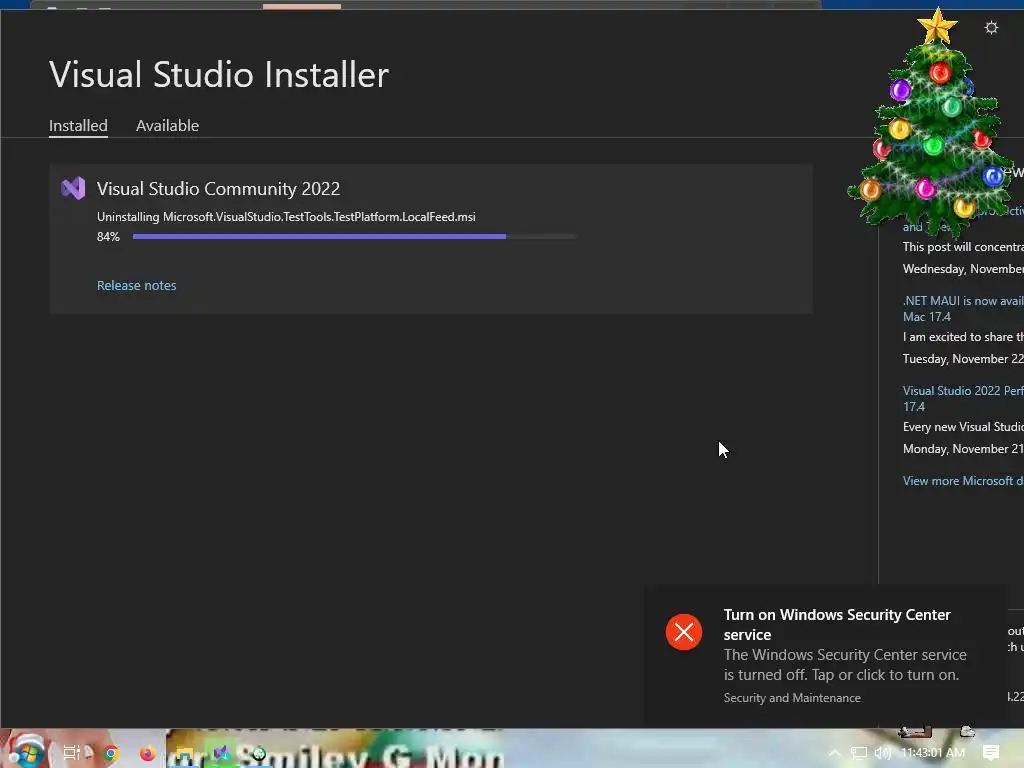This screenshot has height=768, width=1024.
Task: Open the network icon in system tray
Action: (859, 753)
